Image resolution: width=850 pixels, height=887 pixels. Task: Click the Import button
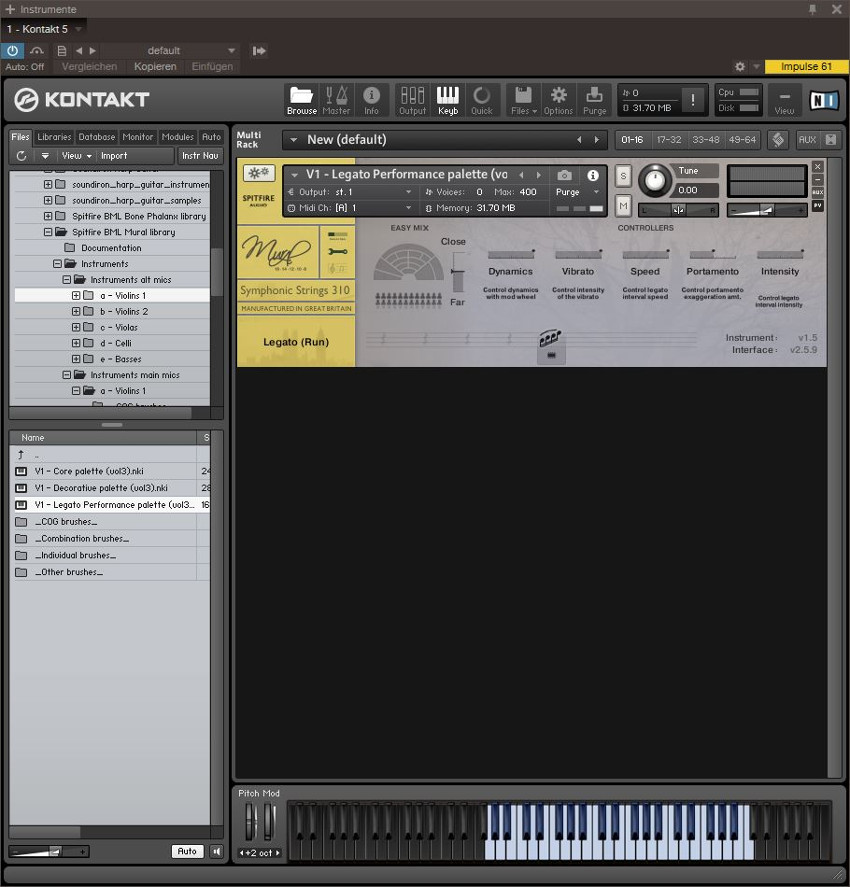(x=114, y=156)
